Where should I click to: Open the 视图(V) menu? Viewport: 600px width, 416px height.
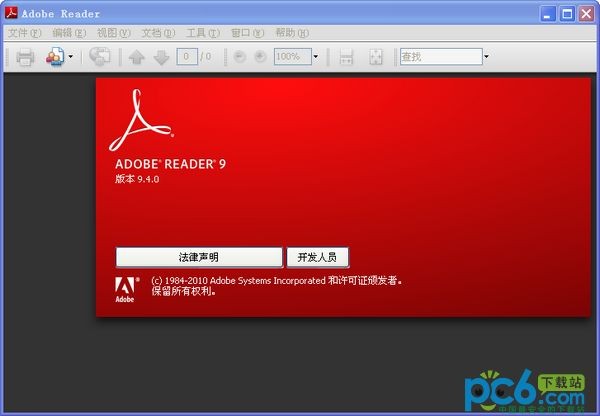coord(114,33)
